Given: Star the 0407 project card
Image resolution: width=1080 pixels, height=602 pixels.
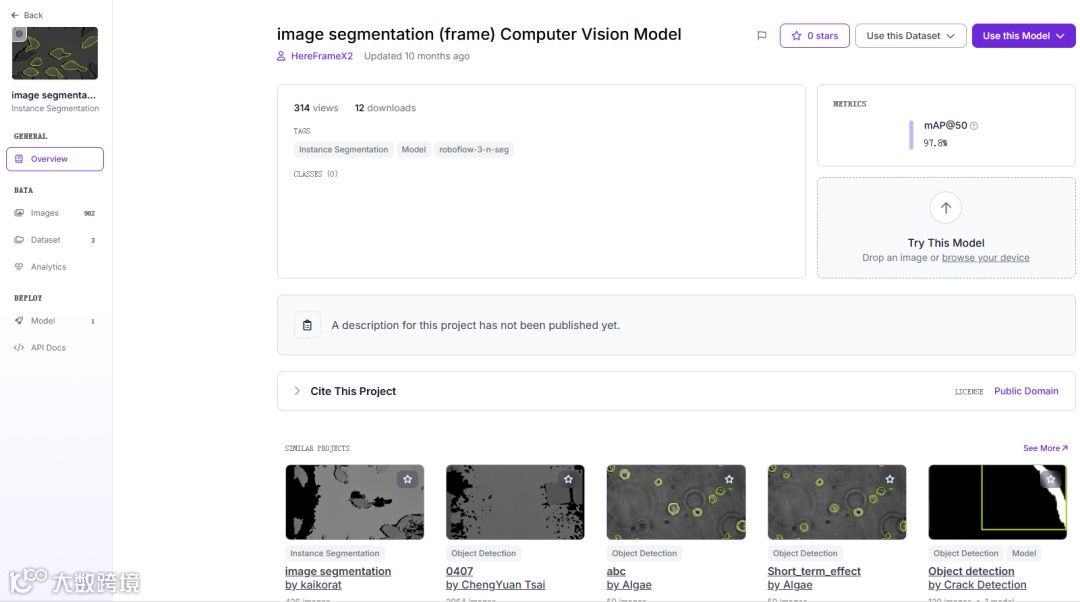Looking at the screenshot, I should point(568,480).
